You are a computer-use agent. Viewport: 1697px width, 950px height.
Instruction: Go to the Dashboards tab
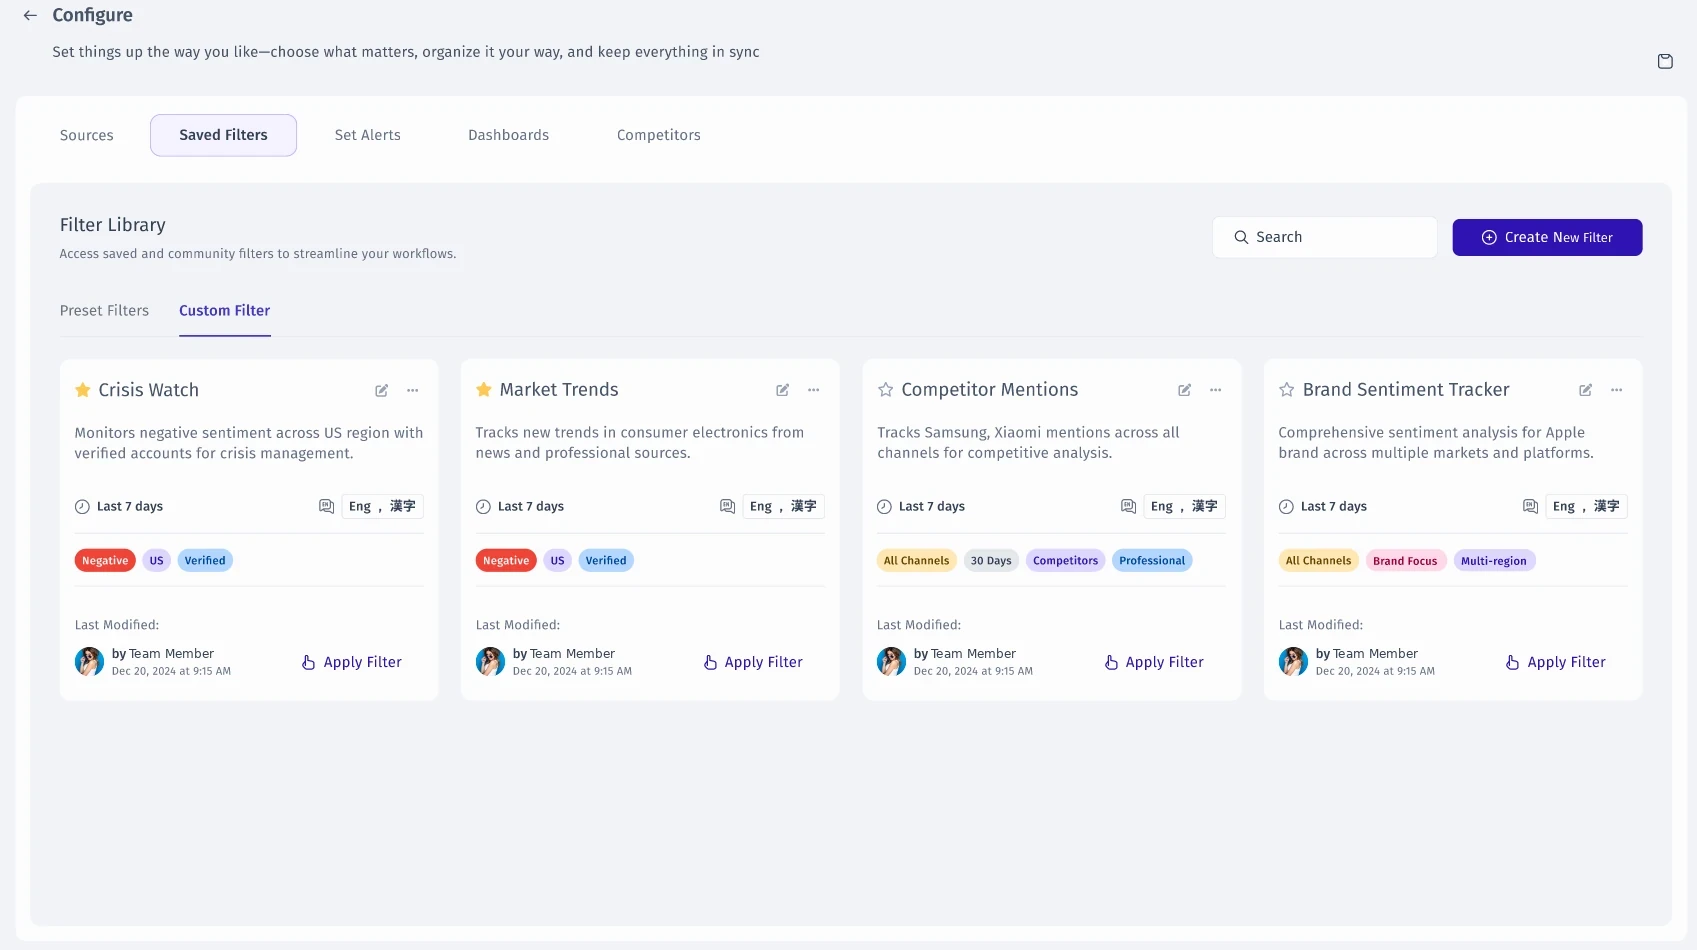pyautogui.click(x=509, y=135)
